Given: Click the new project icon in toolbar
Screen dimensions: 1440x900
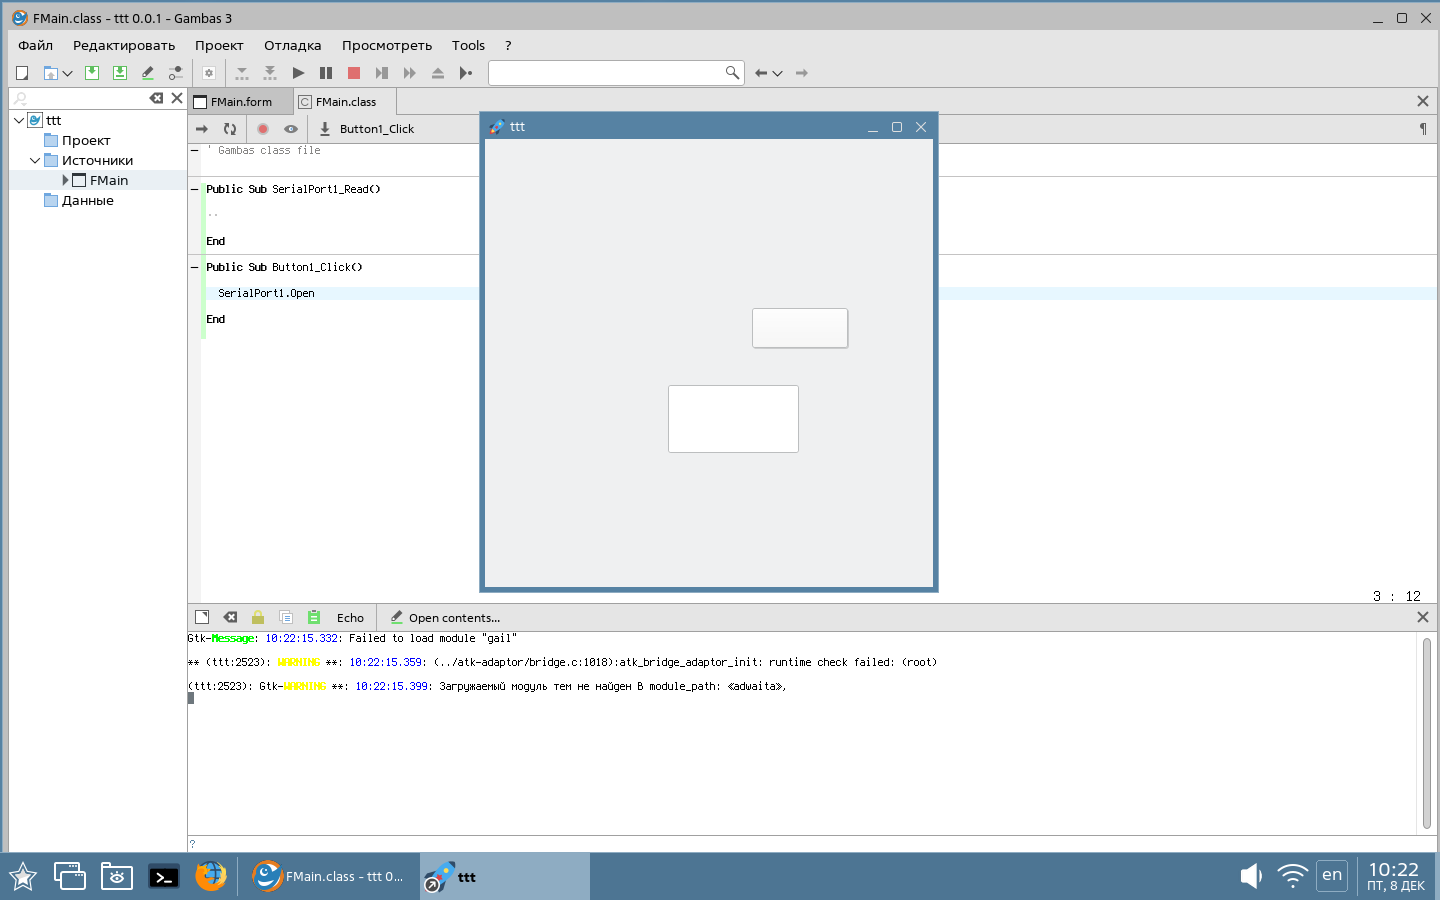Looking at the screenshot, I should coord(22,73).
